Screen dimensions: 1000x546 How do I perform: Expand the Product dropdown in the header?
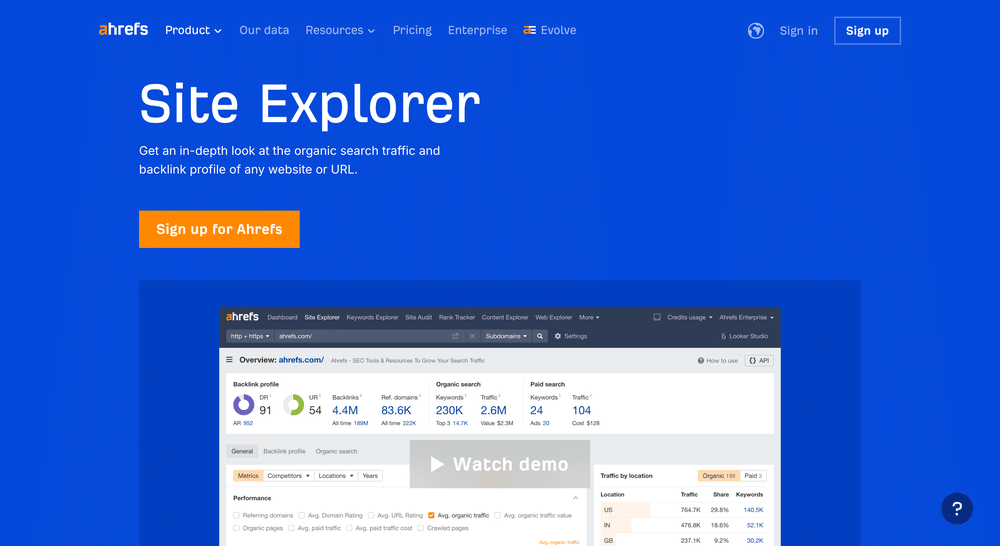193,30
